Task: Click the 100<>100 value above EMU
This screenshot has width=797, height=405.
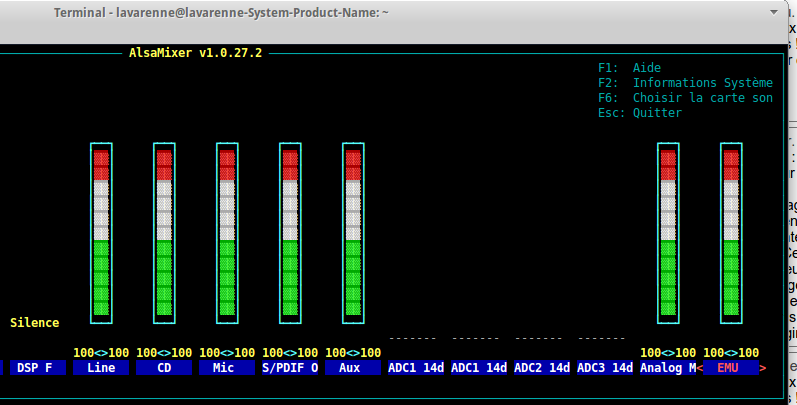Action: [x=731, y=353]
